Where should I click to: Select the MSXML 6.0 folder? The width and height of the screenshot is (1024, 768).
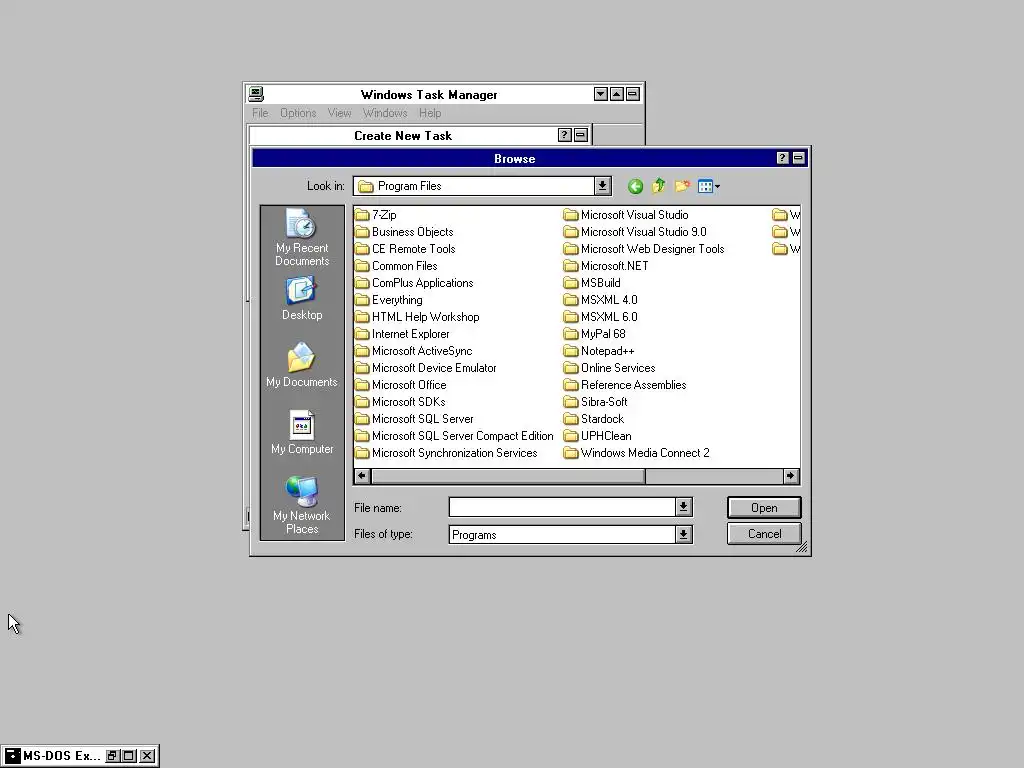601,317
